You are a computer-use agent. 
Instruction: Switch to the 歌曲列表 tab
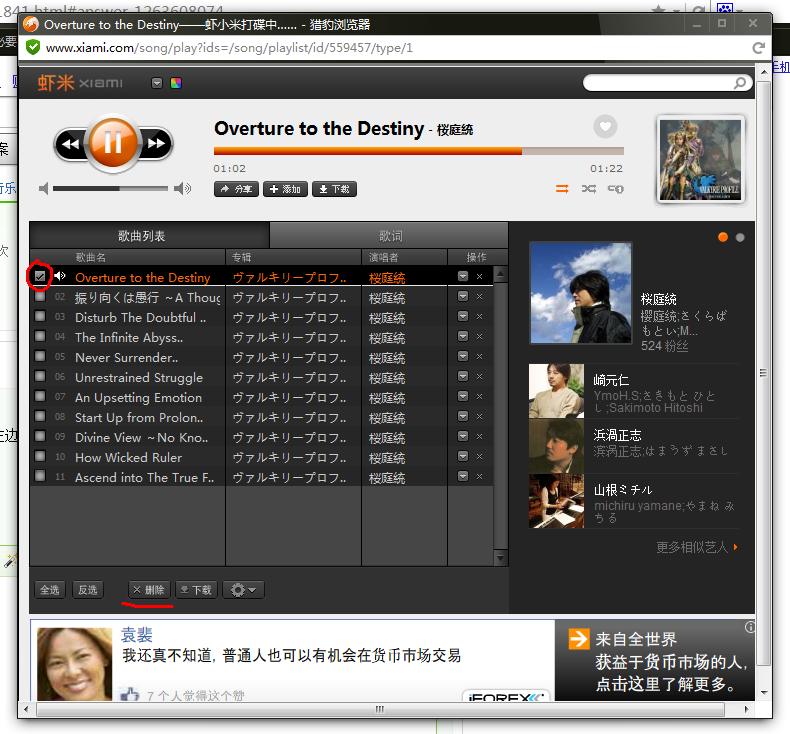click(150, 236)
